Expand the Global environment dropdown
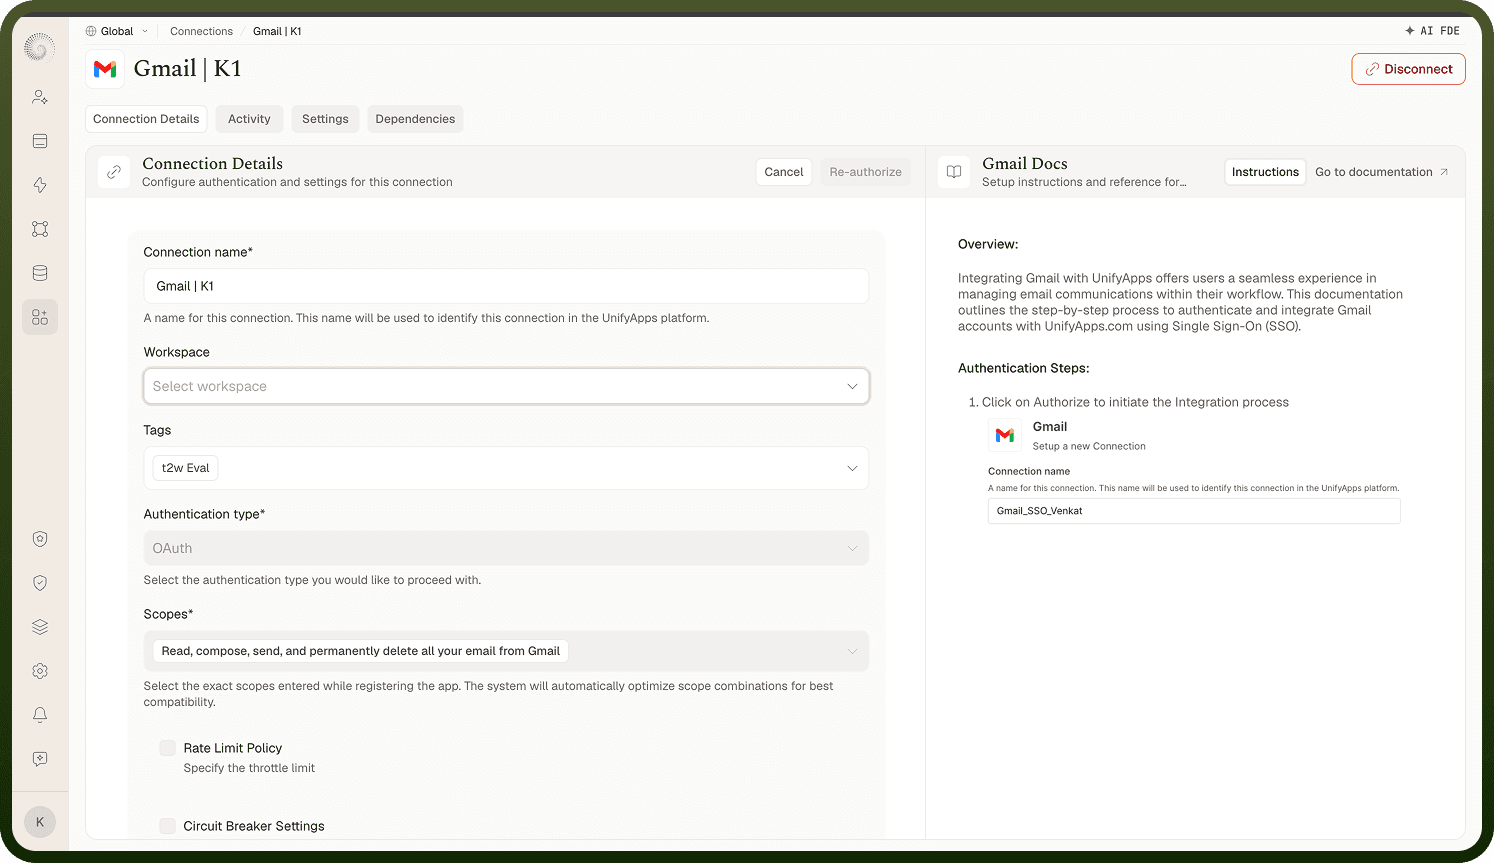Screen dimensions: 1494x863 click(x=117, y=31)
